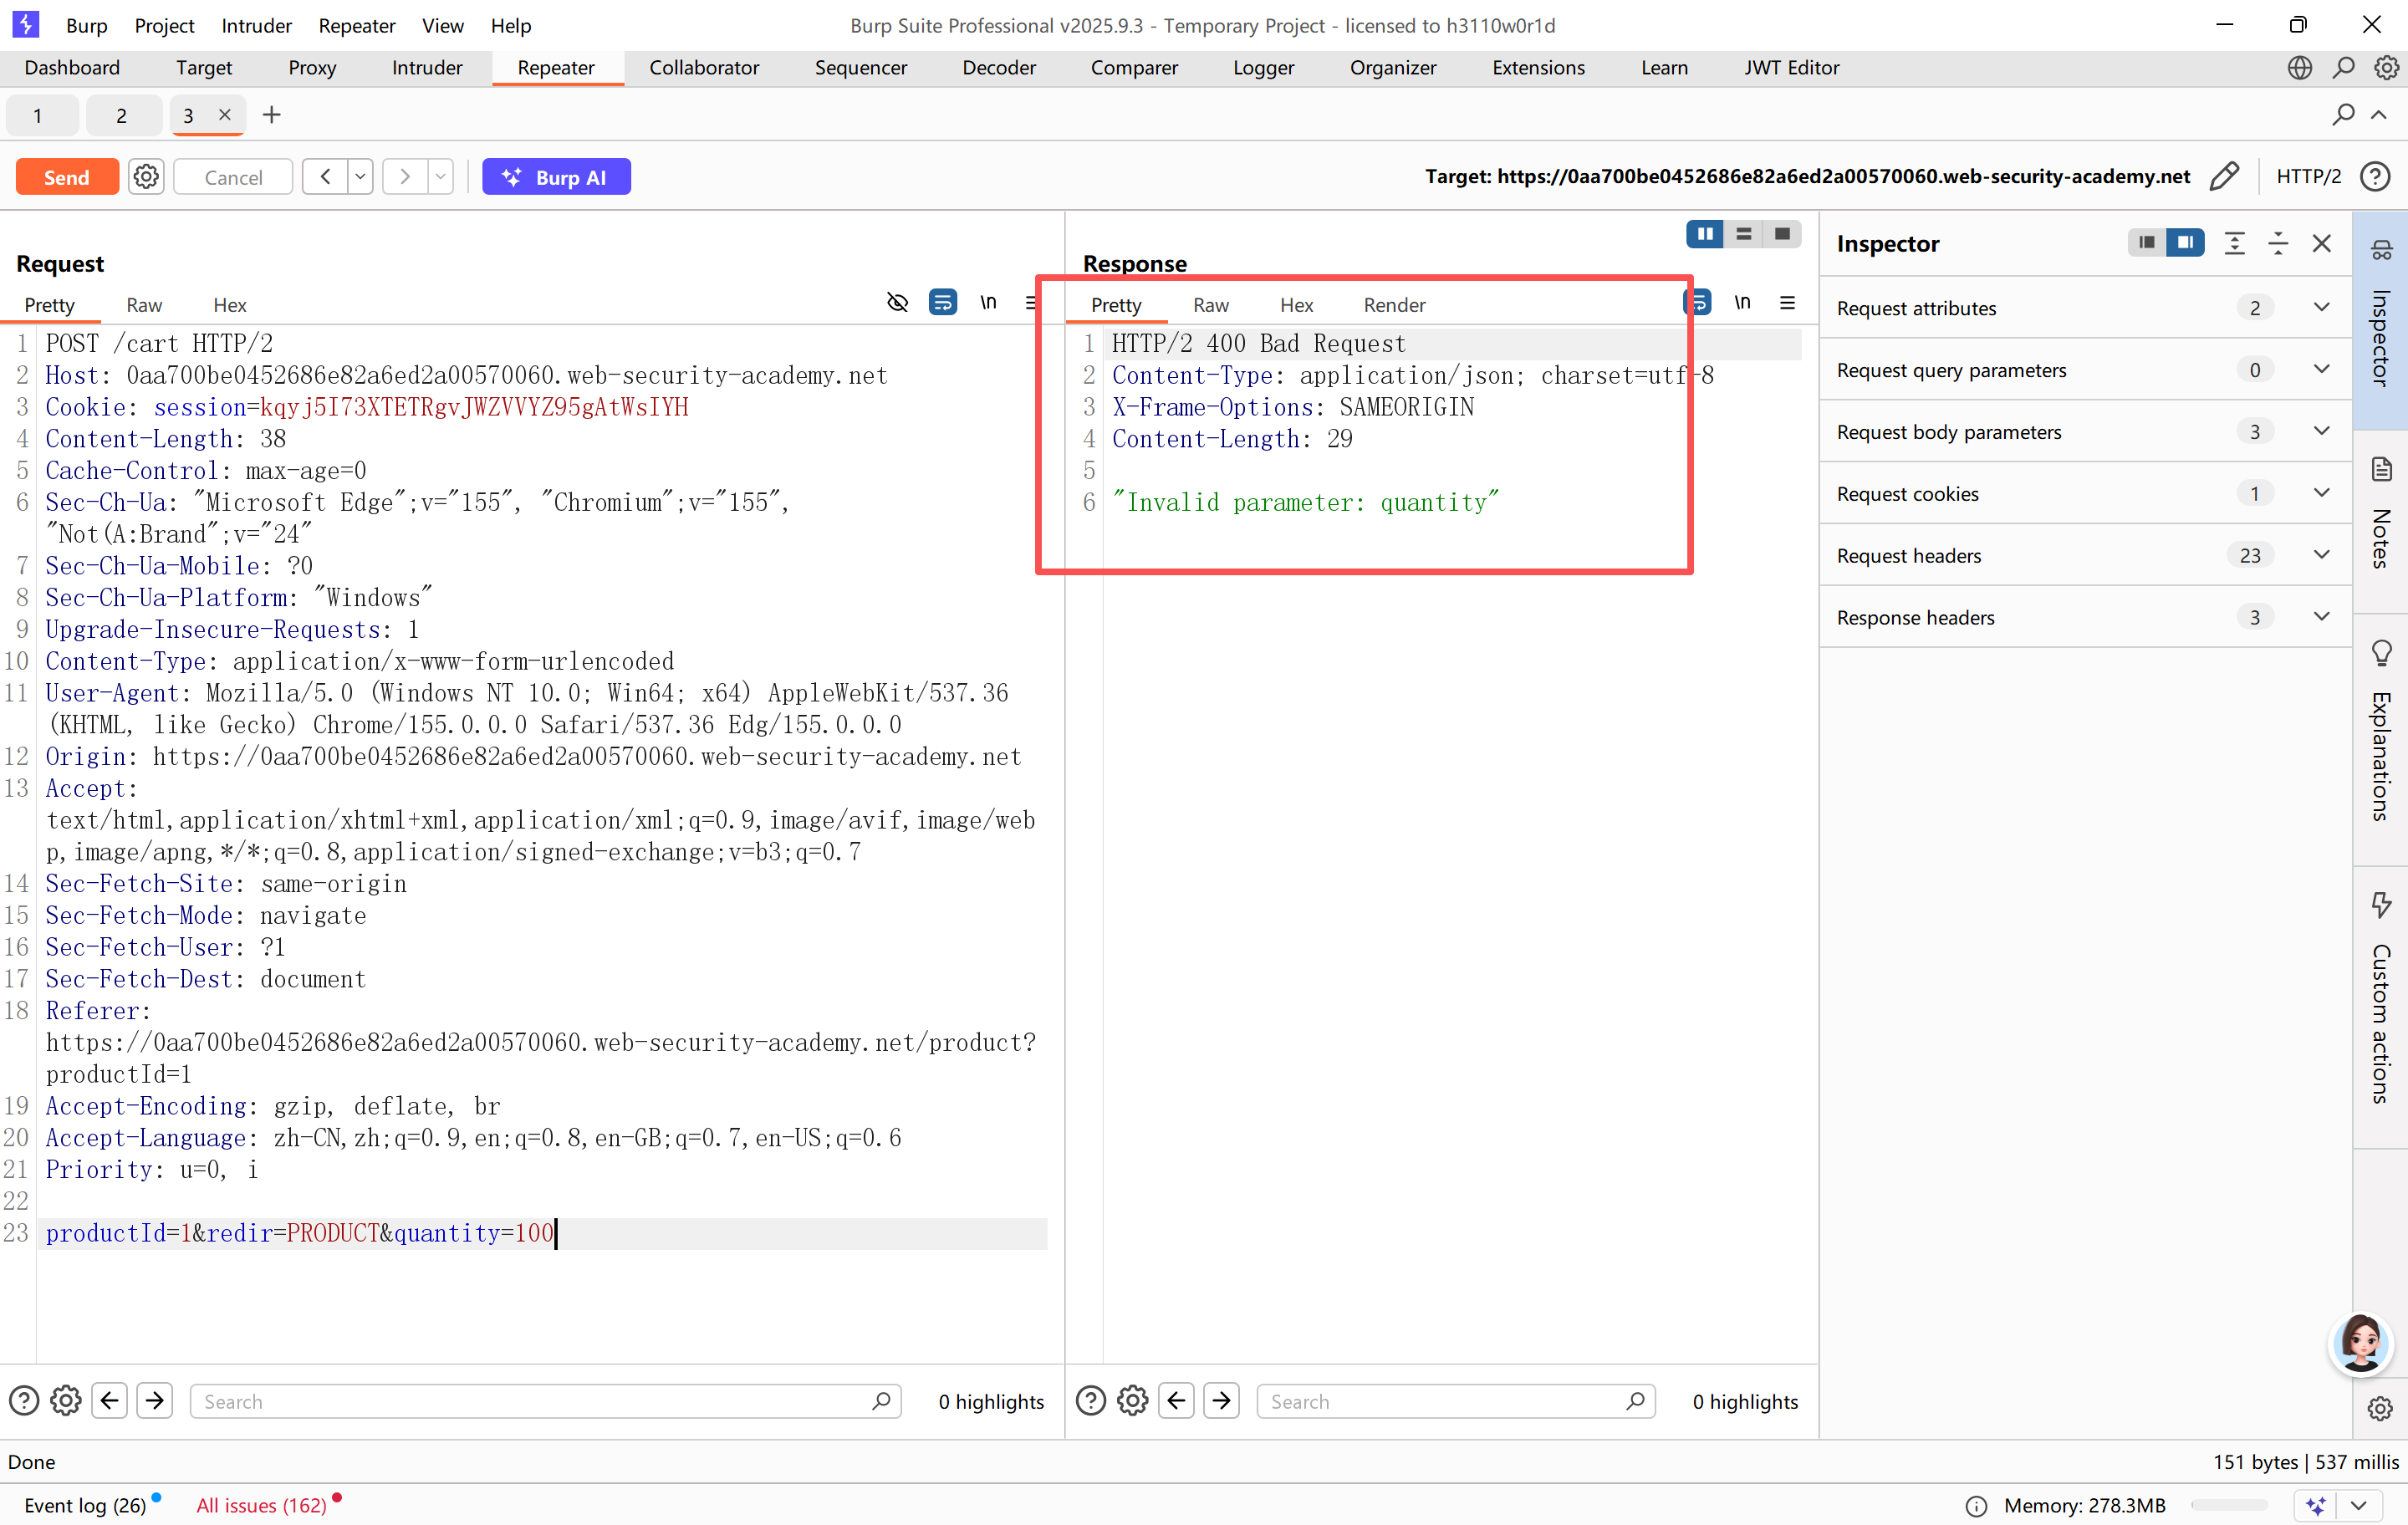Expand Request headers section

pos(2086,555)
